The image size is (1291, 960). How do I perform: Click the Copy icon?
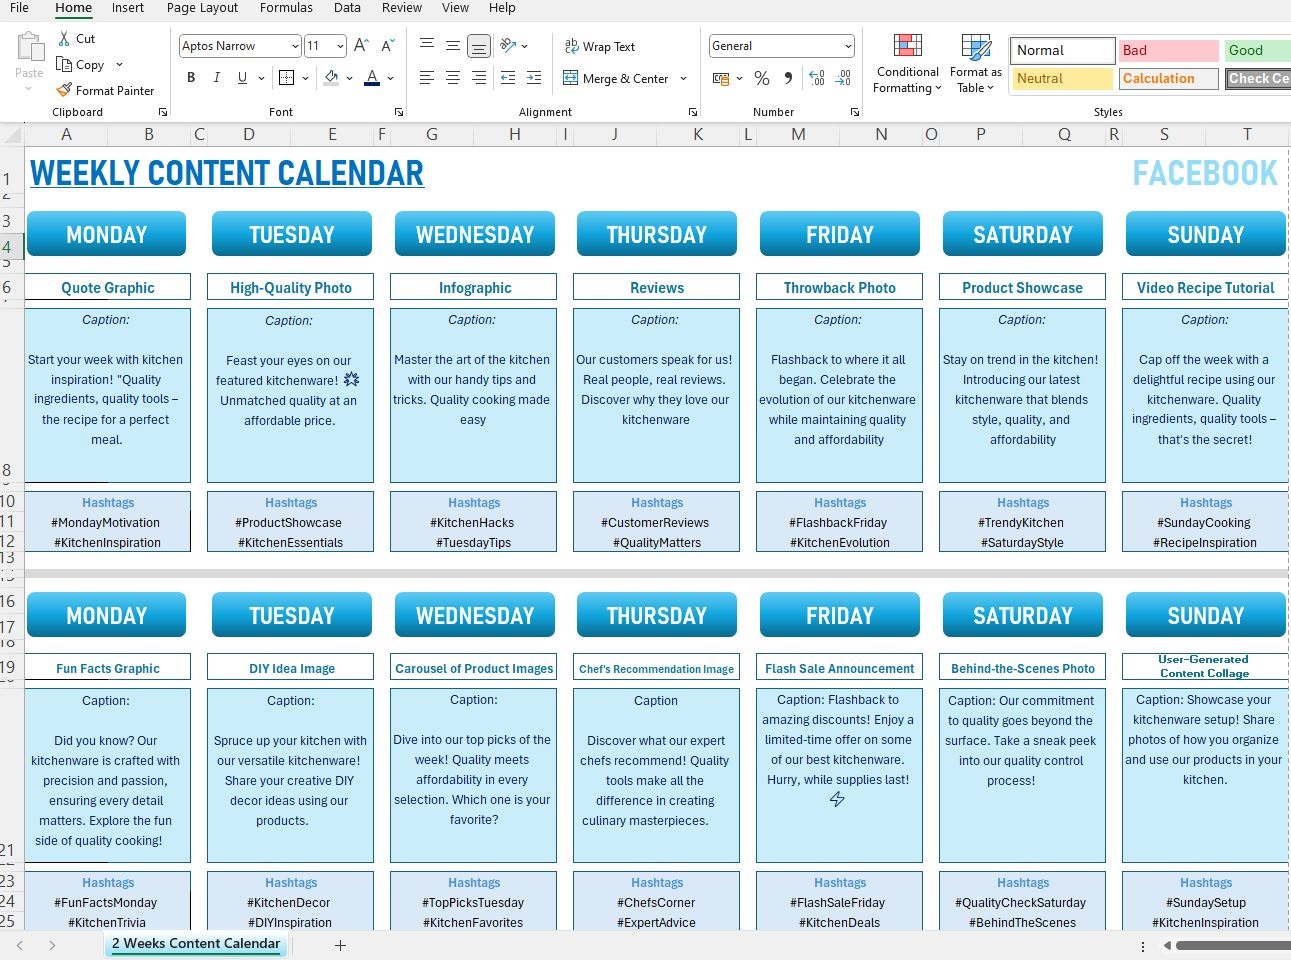pyautogui.click(x=64, y=65)
